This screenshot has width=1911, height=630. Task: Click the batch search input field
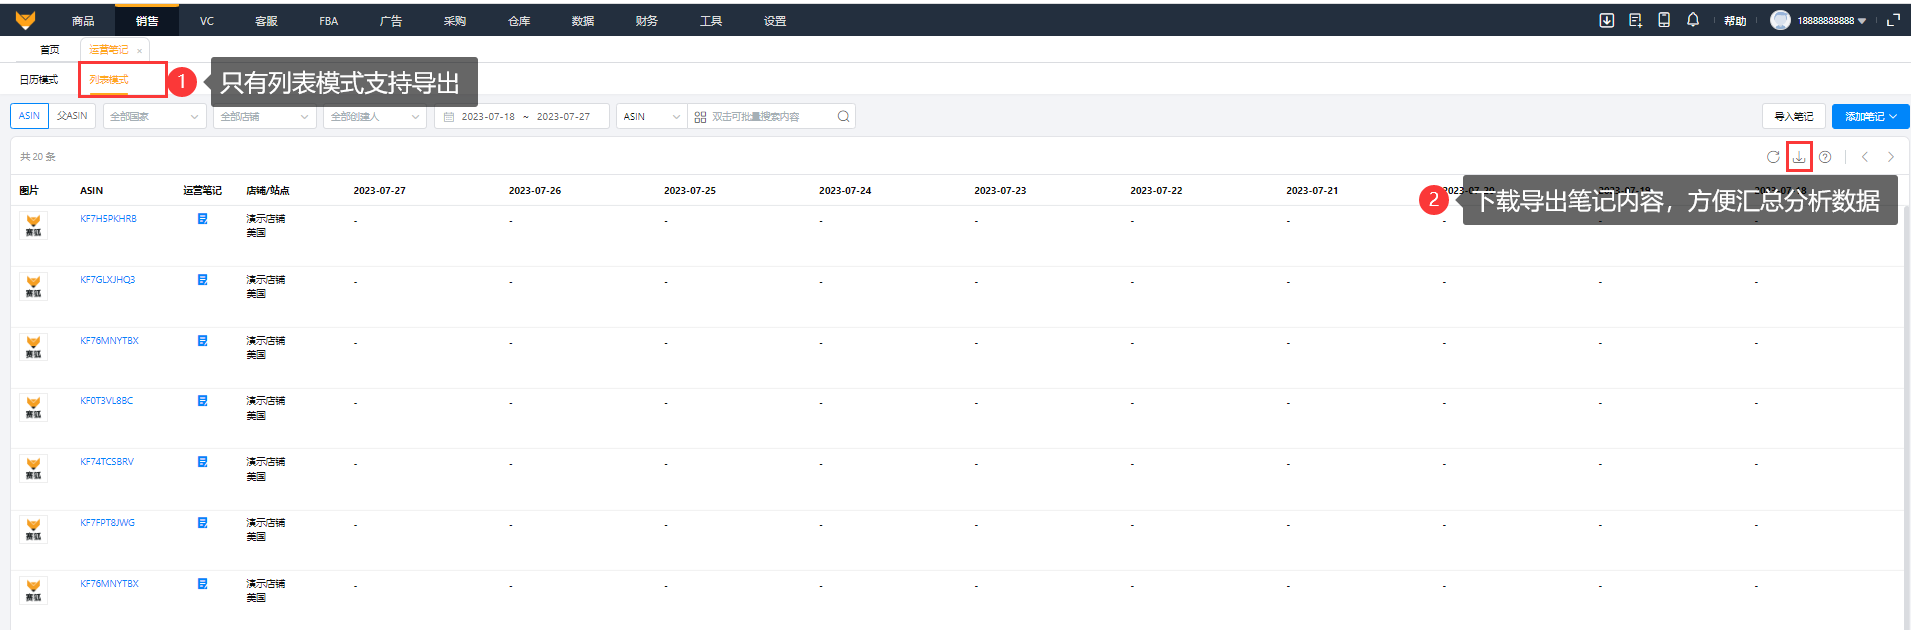click(765, 117)
